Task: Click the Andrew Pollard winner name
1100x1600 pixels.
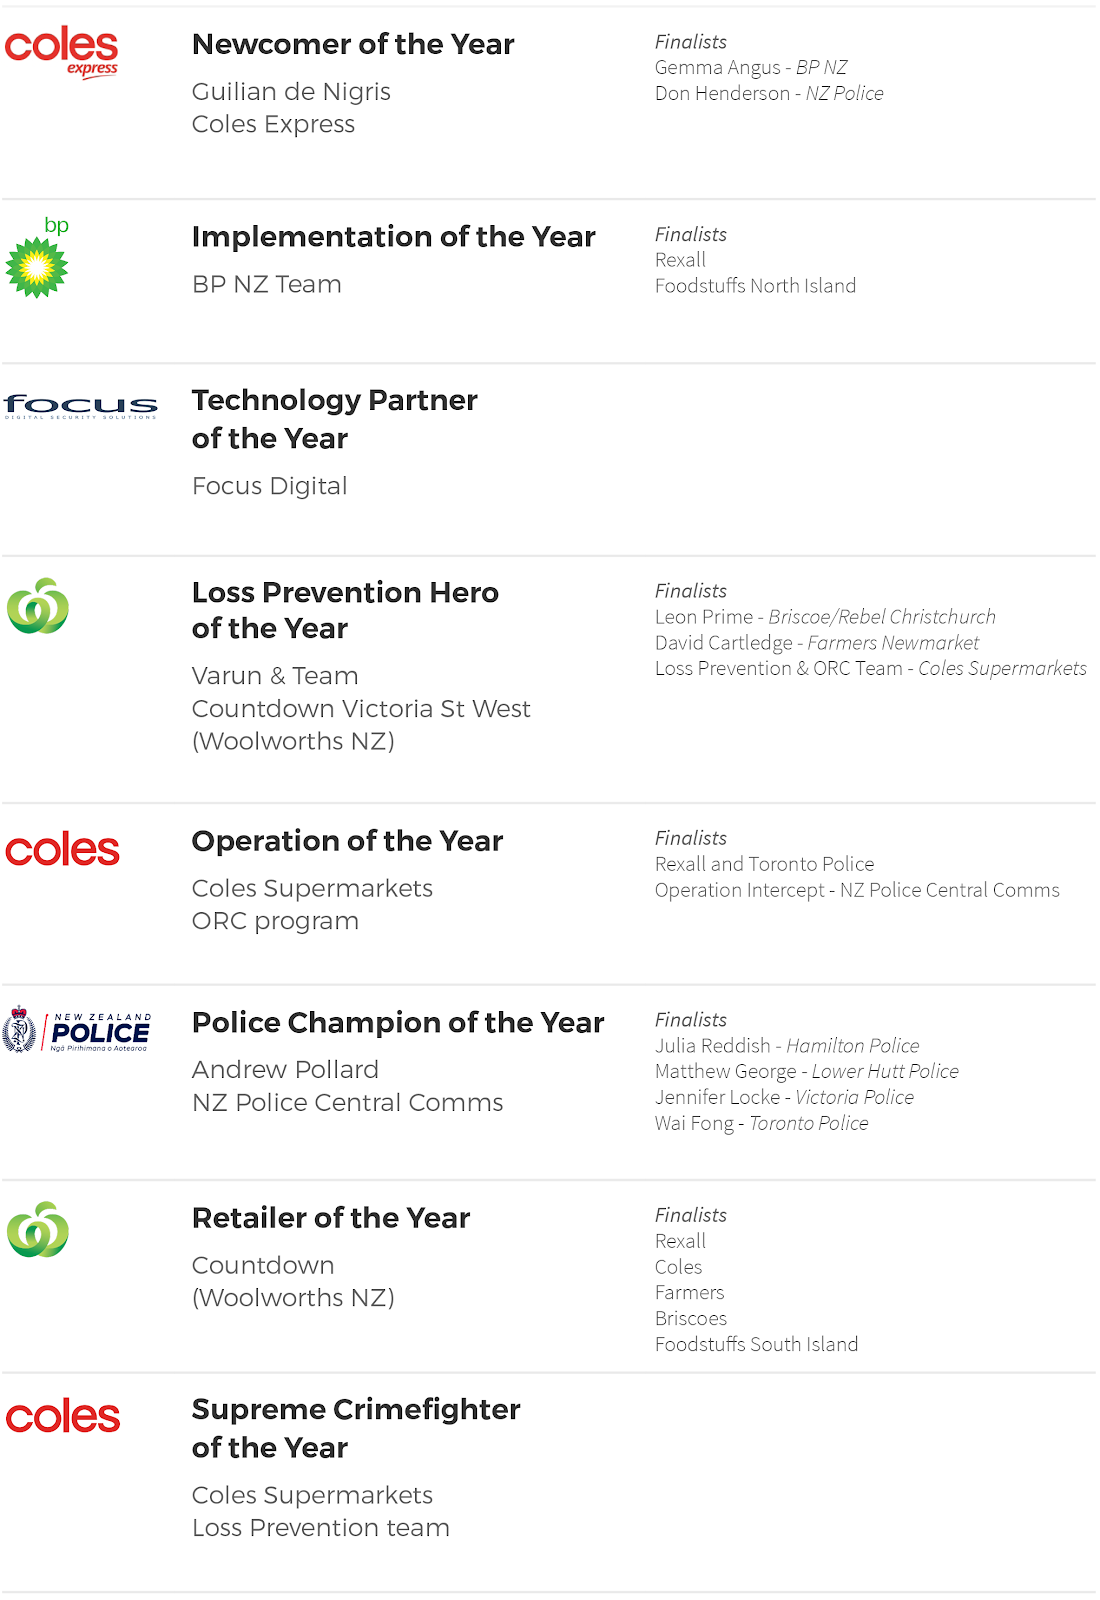Action: click(285, 1070)
